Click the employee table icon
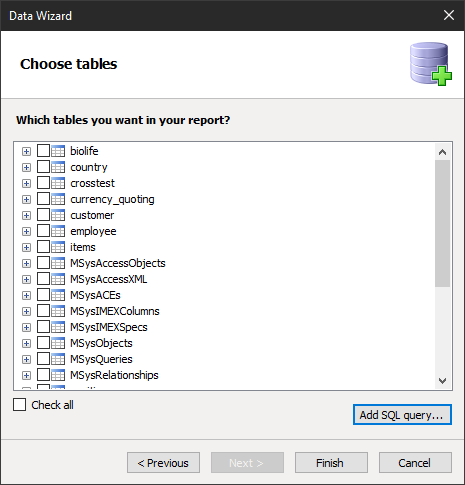This screenshot has height=485, width=465. [58, 231]
